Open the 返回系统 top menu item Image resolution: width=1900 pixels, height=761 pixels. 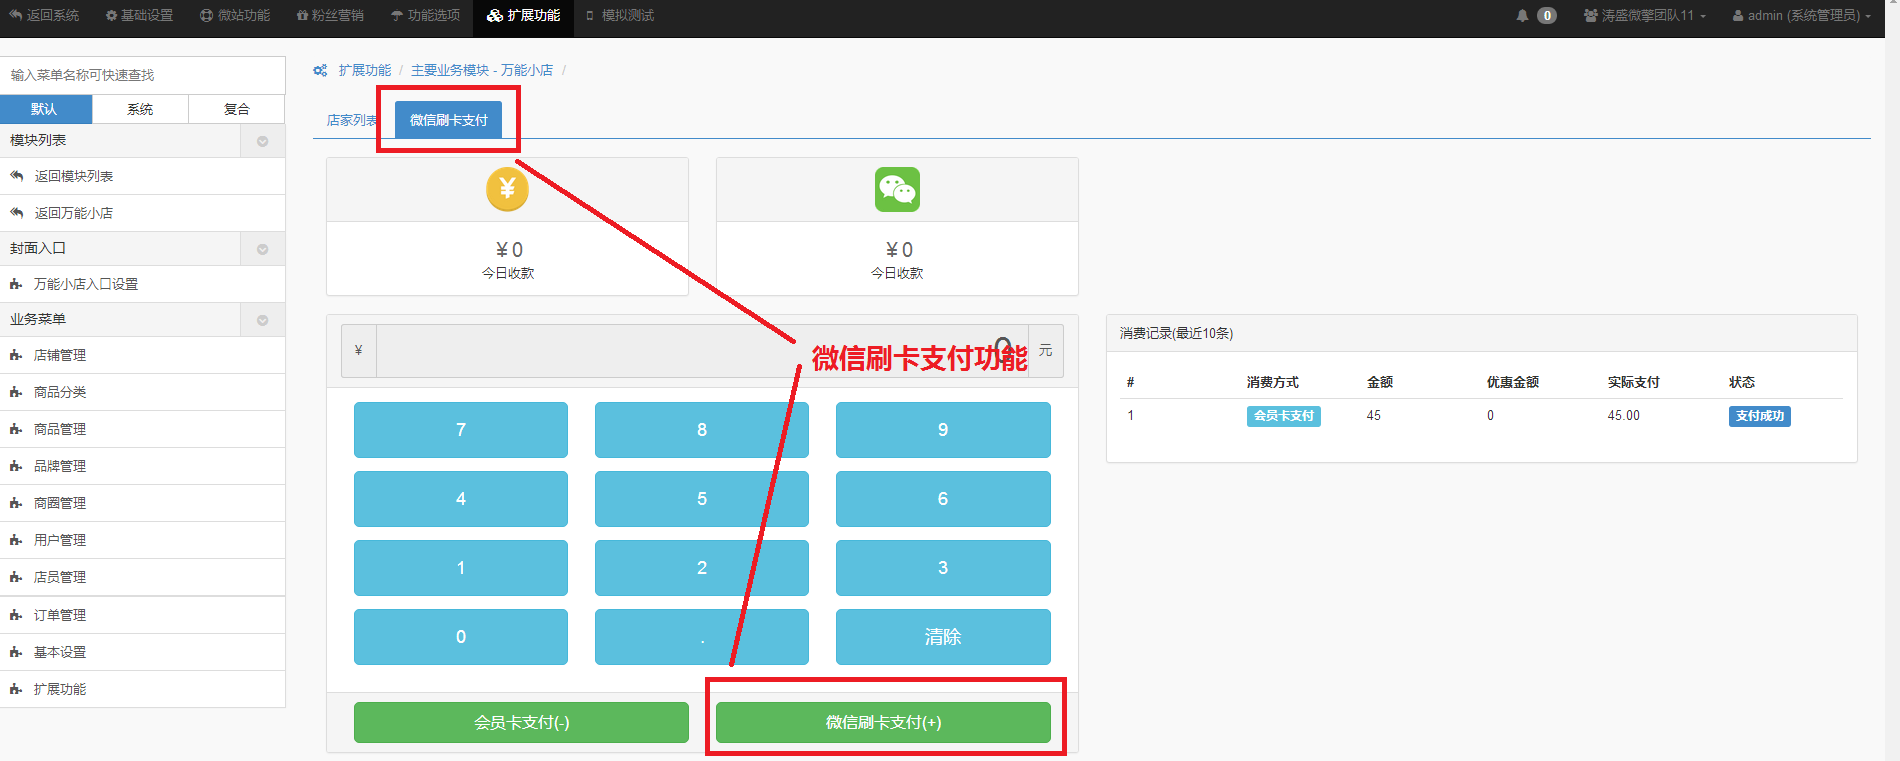coord(44,15)
